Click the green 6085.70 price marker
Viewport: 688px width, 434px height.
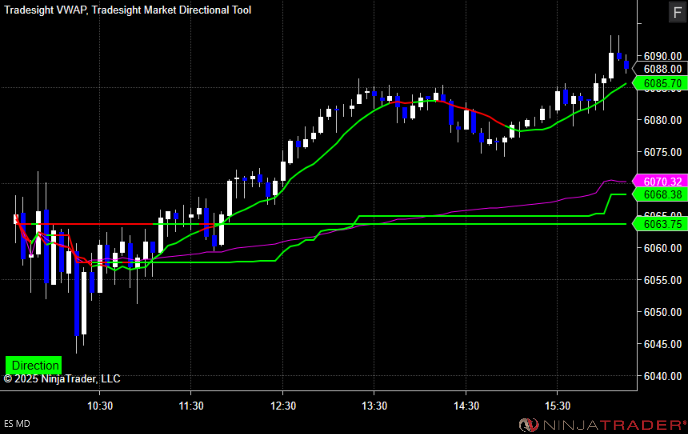[x=660, y=83]
